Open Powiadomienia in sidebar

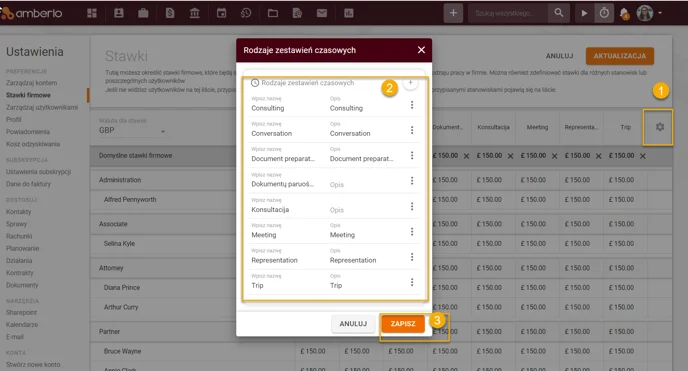click(28, 132)
